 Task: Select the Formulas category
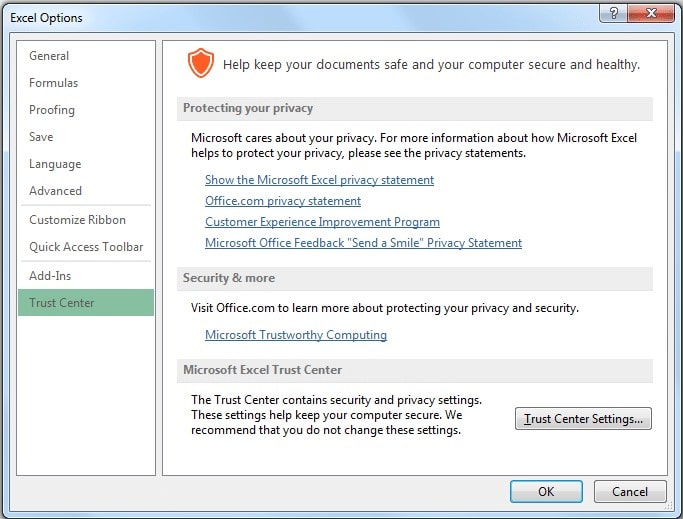[x=86, y=83]
